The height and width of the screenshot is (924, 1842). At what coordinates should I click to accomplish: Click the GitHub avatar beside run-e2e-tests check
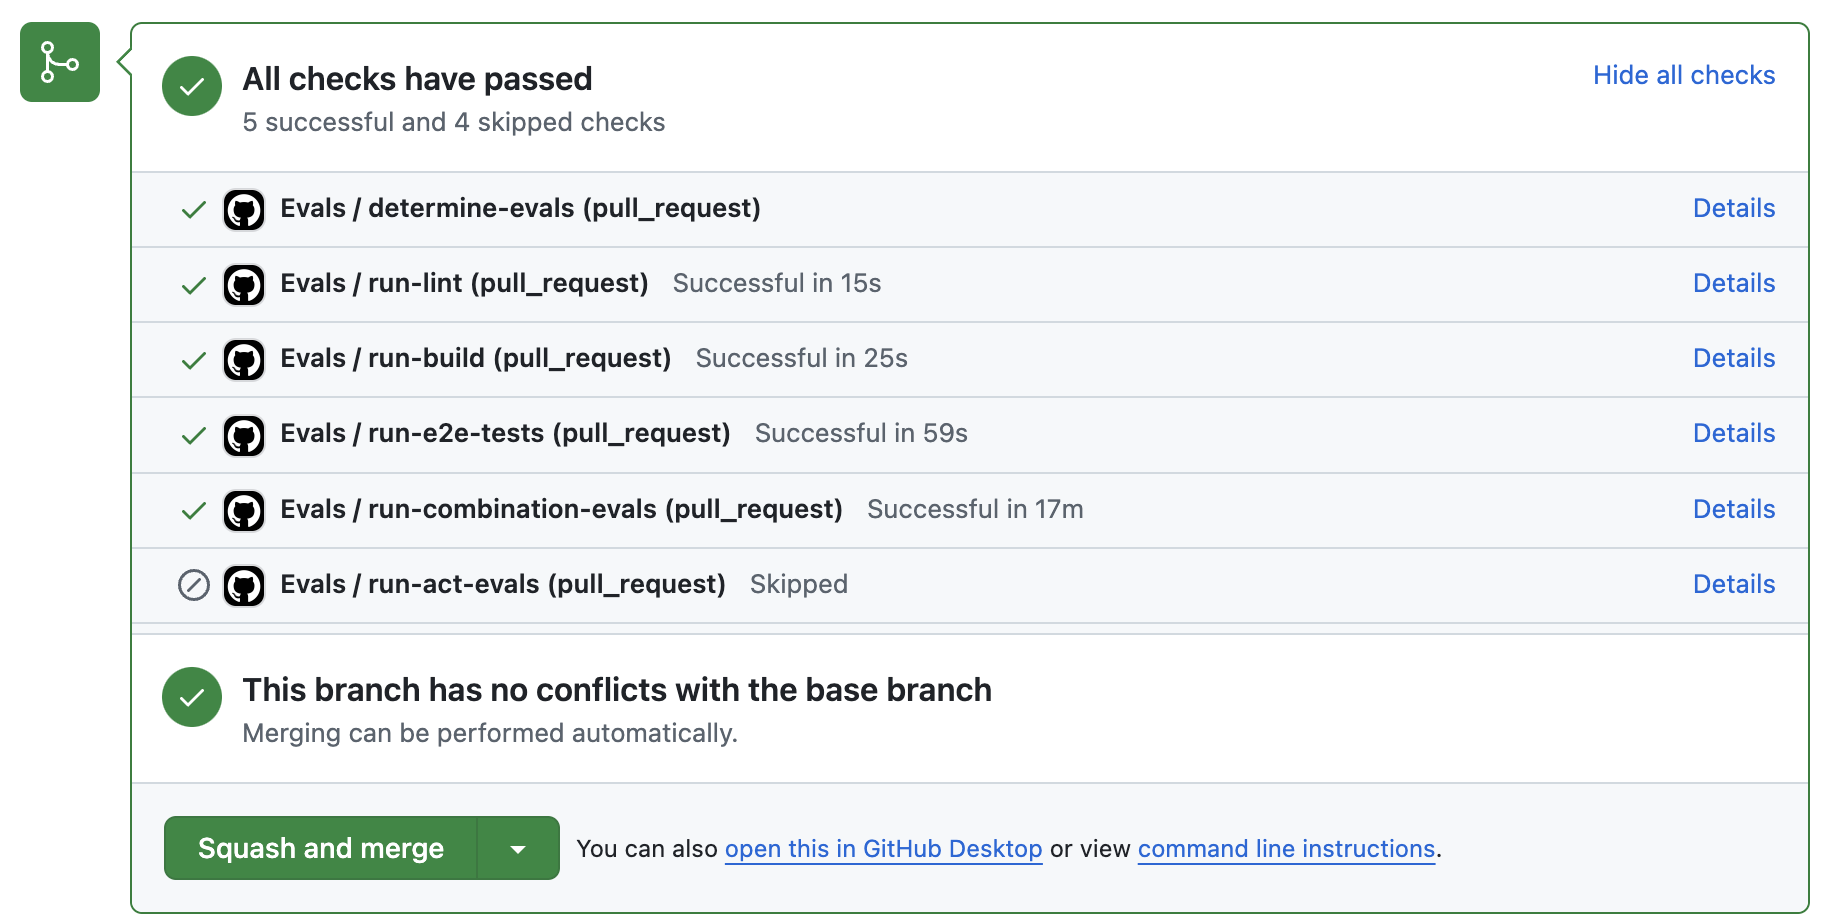(244, 435)
